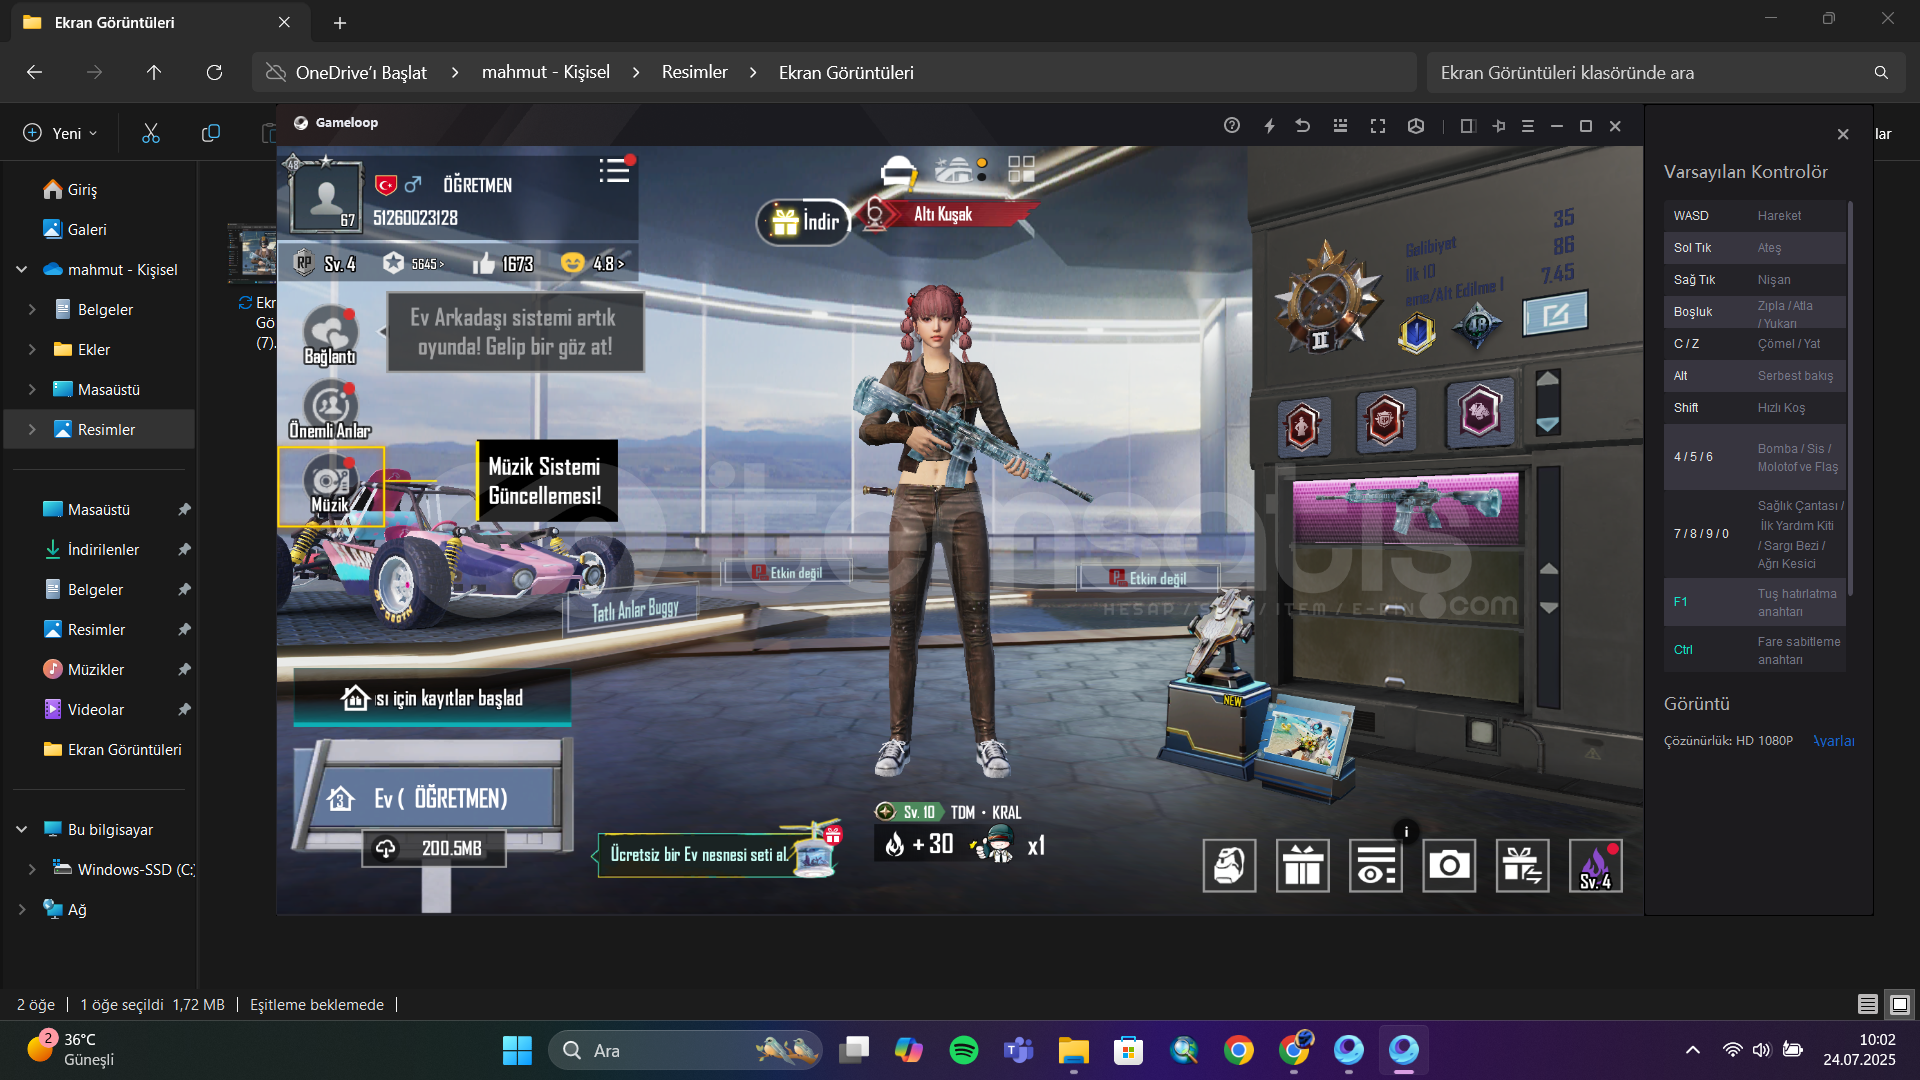Expand the Ekler folder node

pyautogui.click(x=32, y=350)
